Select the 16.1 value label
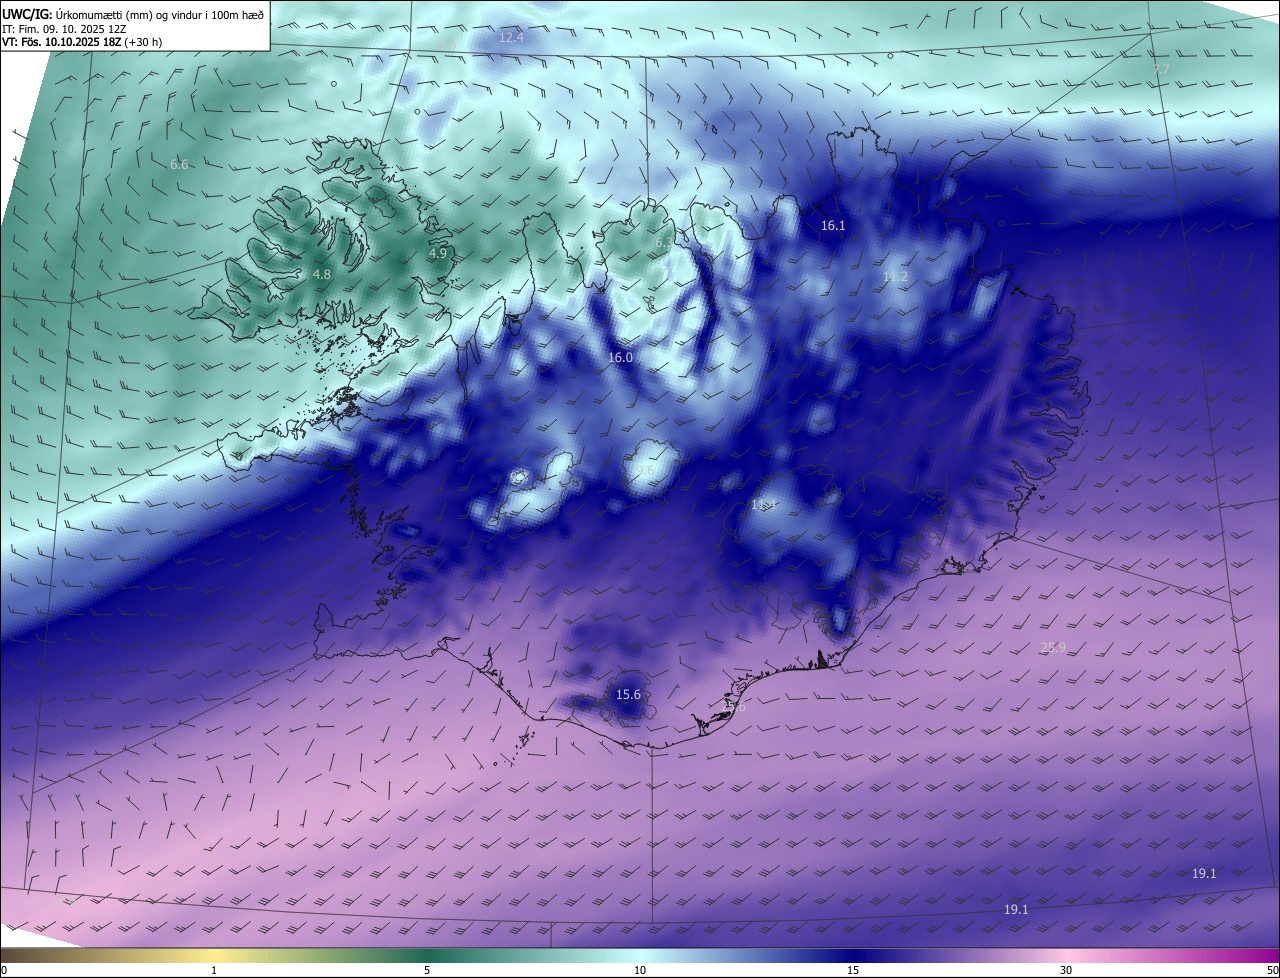1280x978 pixels. (x=833, y=226)
